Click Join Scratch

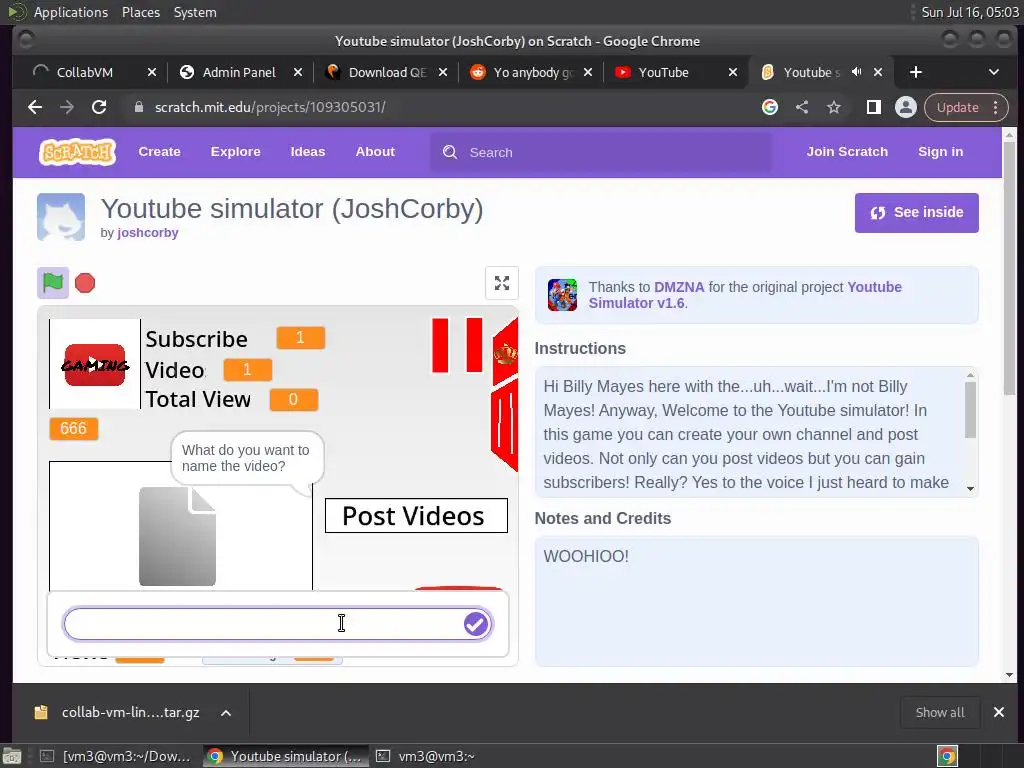point(847,152)
